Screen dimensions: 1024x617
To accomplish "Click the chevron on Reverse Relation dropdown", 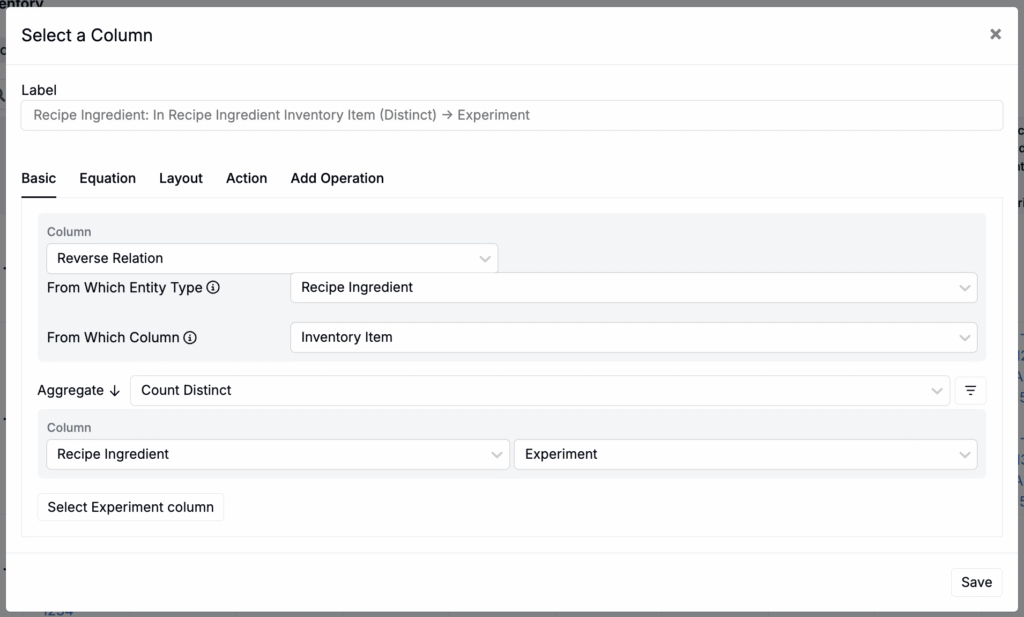I will (485, 258).
